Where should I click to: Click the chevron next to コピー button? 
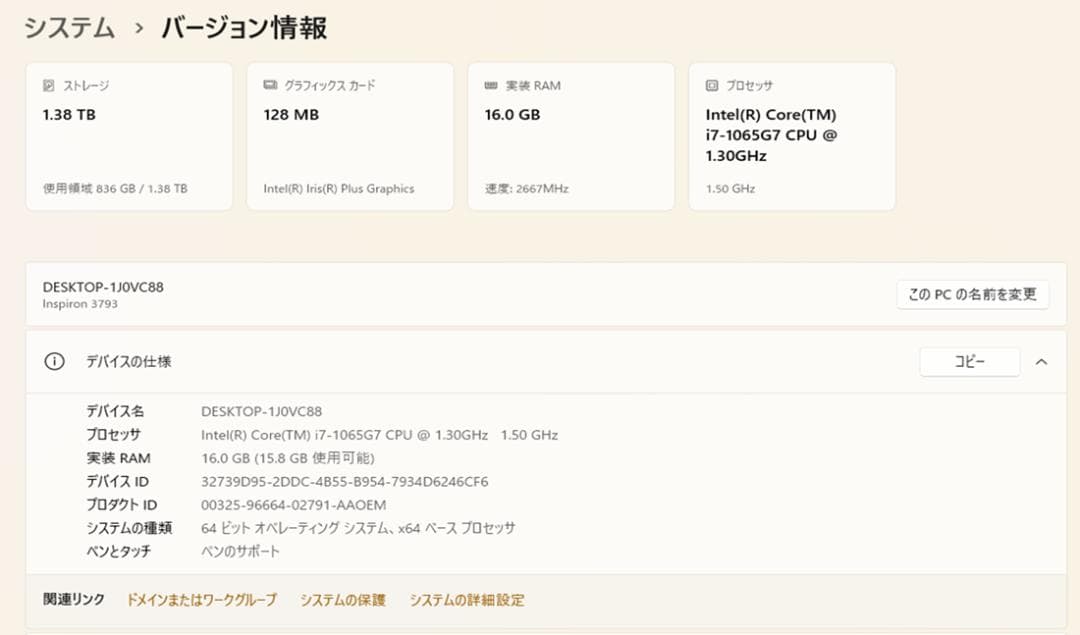[1040, 362]
